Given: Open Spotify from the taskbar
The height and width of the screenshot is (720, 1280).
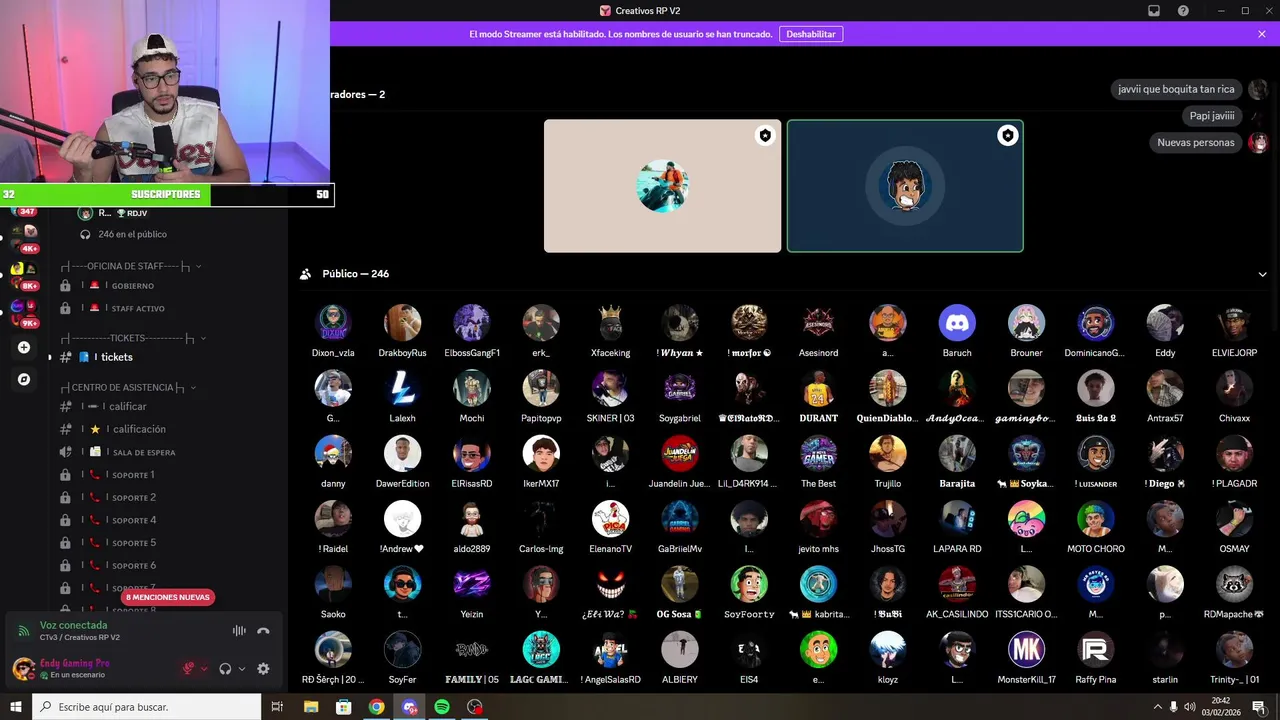Looking at the screenshot, I should tap(442, 707).
